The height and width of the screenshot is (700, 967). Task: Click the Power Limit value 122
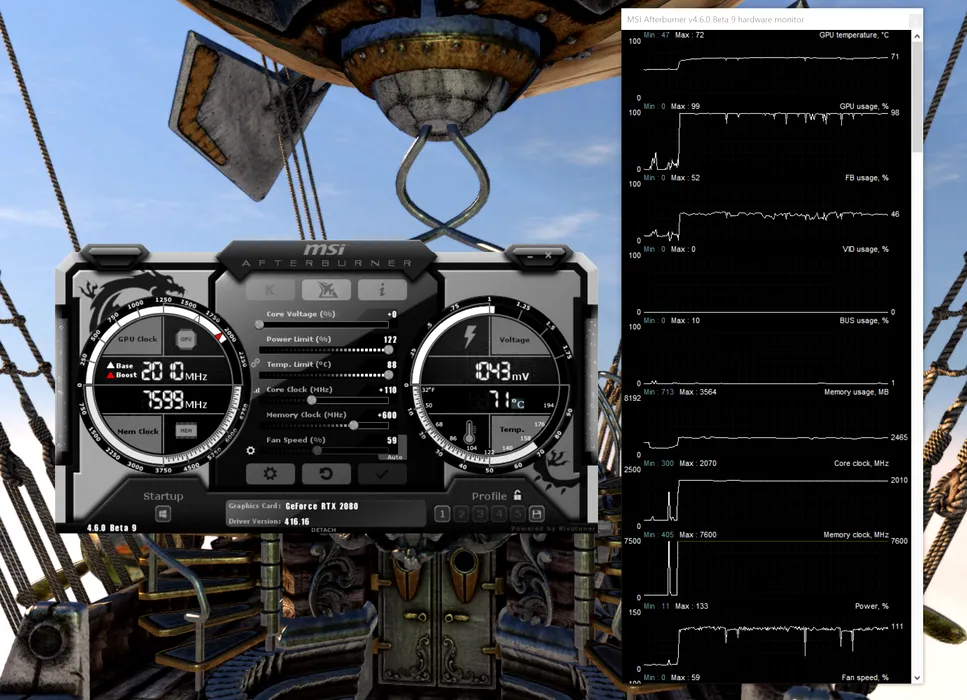390,340
